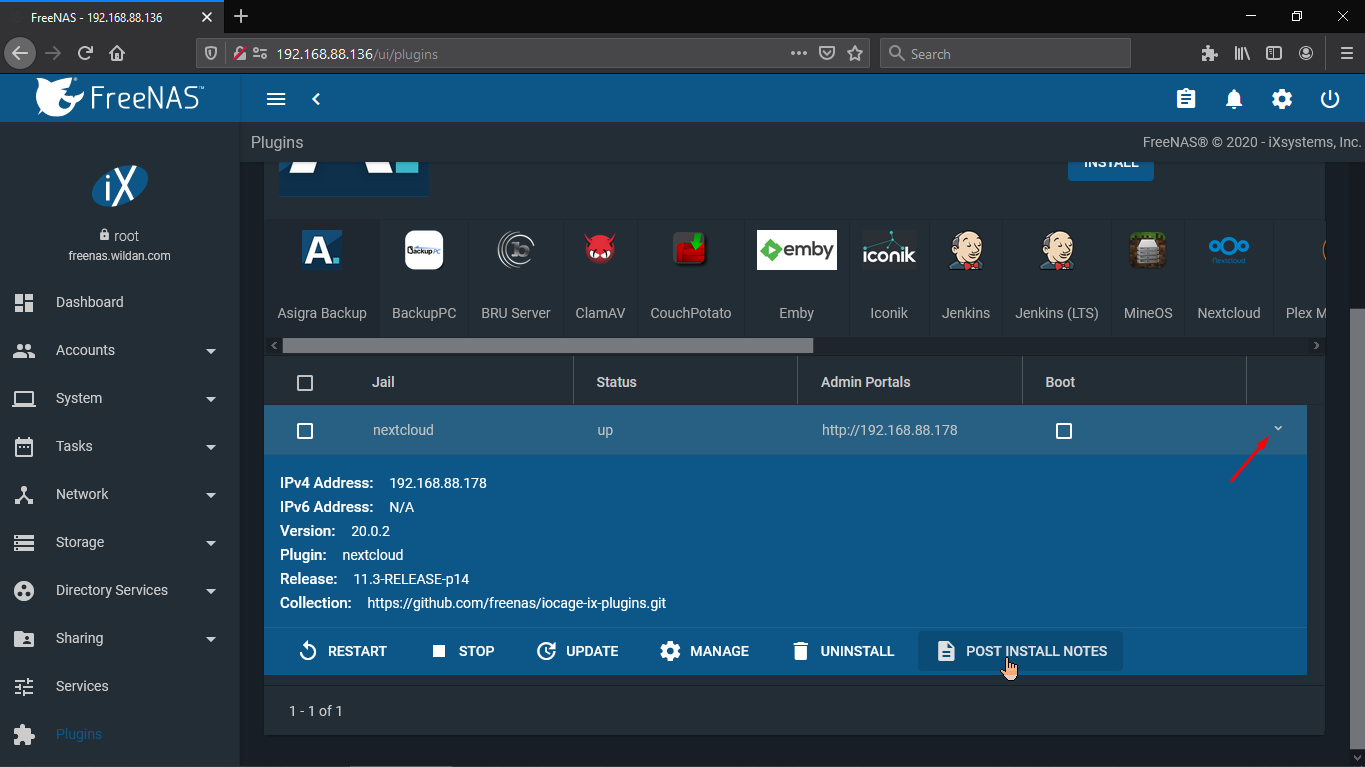Sort by the Jail column header
This screenshot has width=1365, height=767.
383,382
